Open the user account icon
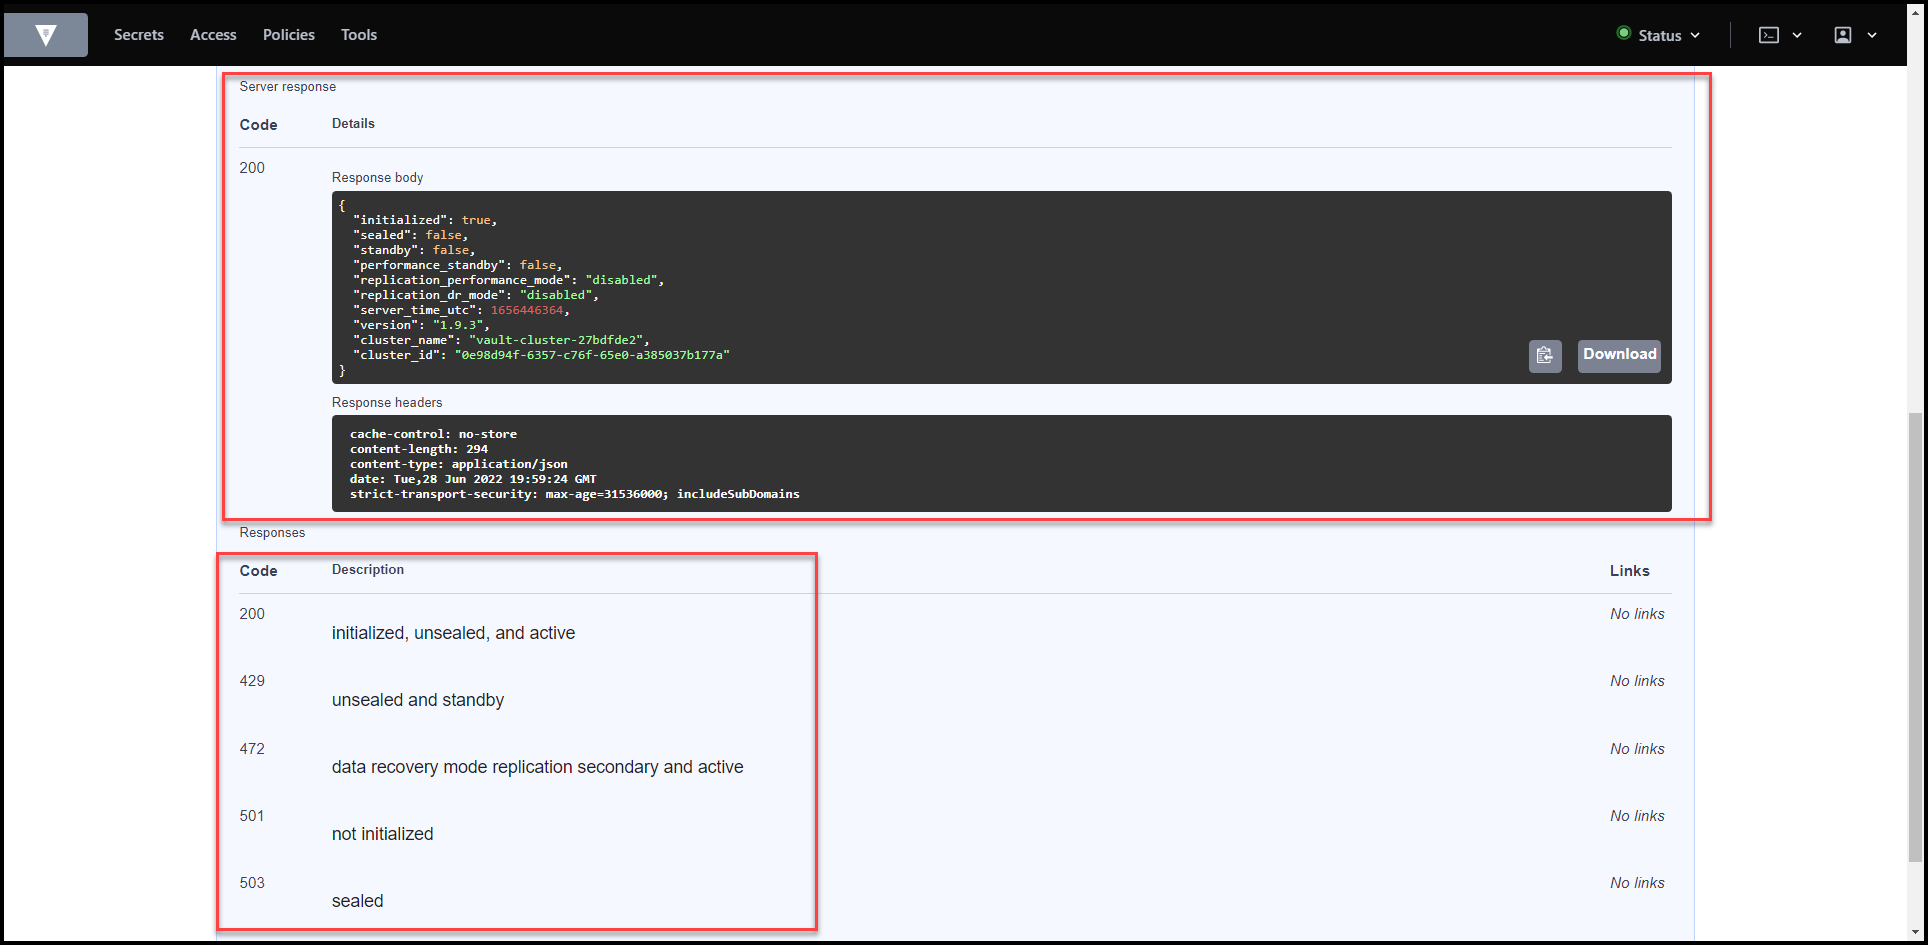Viewport: 1928px width, 945px height. tap(1843, 34)
